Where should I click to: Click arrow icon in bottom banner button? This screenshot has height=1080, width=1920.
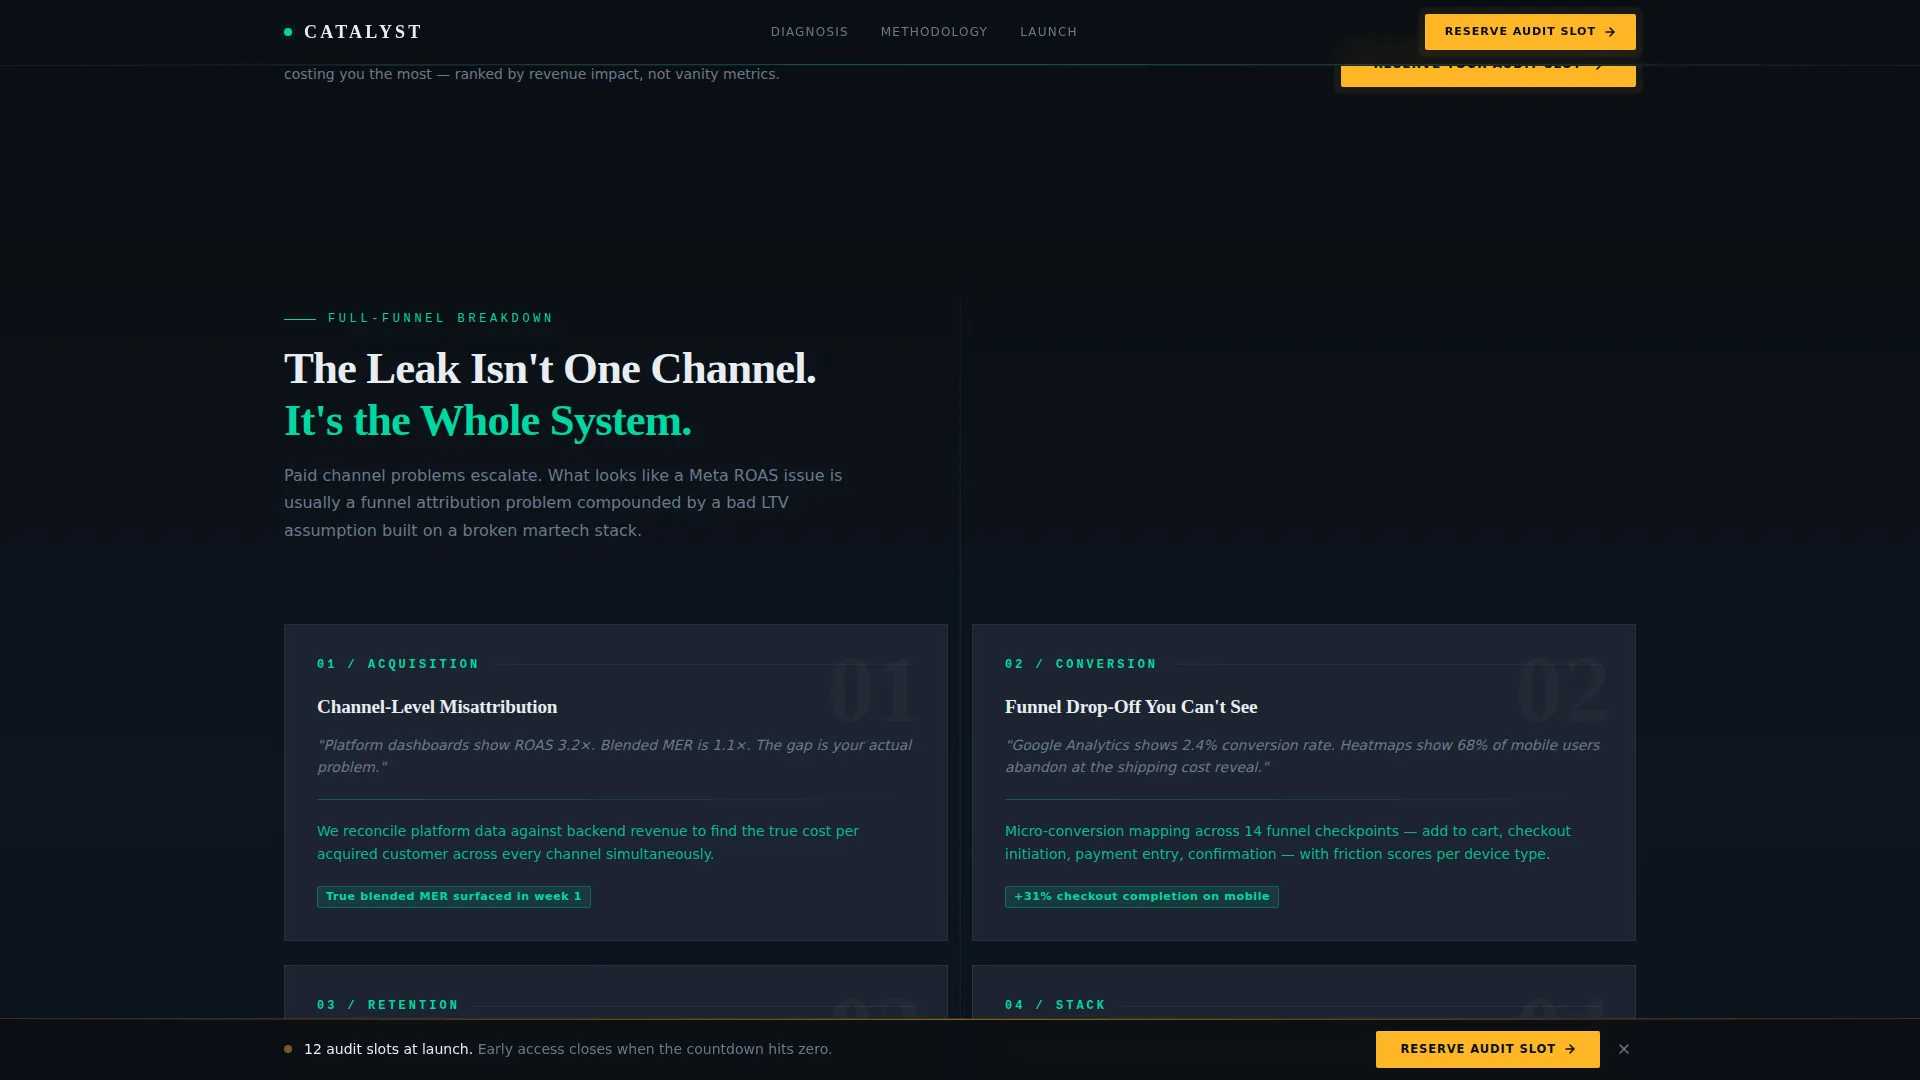click(1570, 1049)
